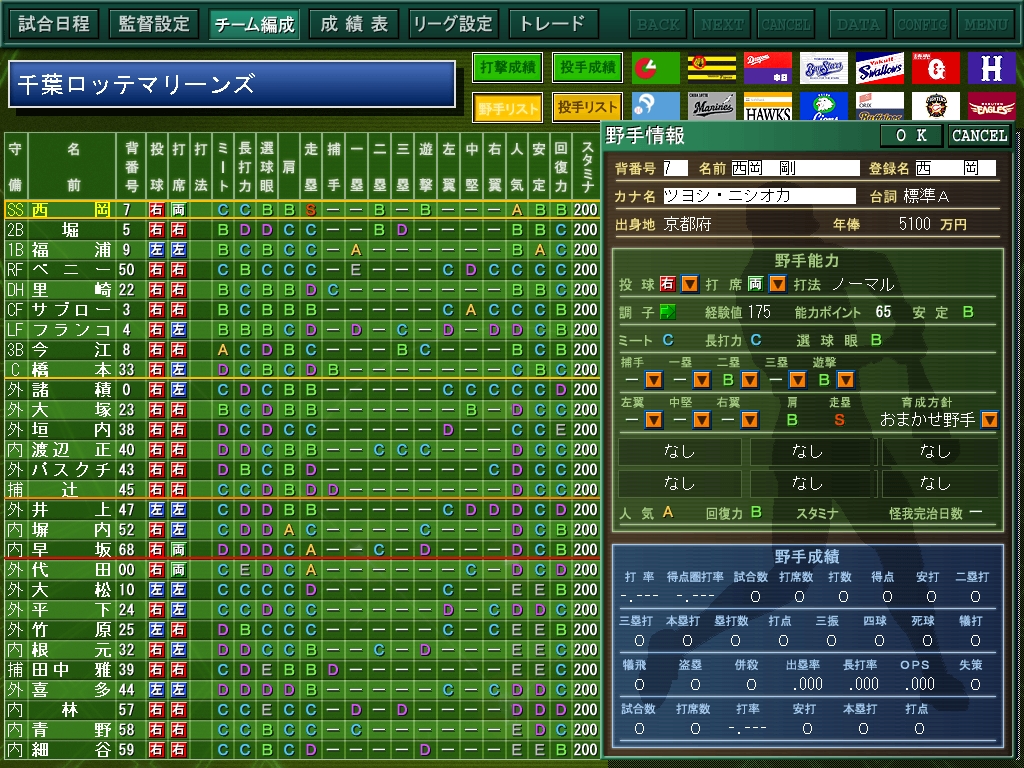Pick the SoftBank HAWKS team logo

pyautogui.click(x=767, y=106)
